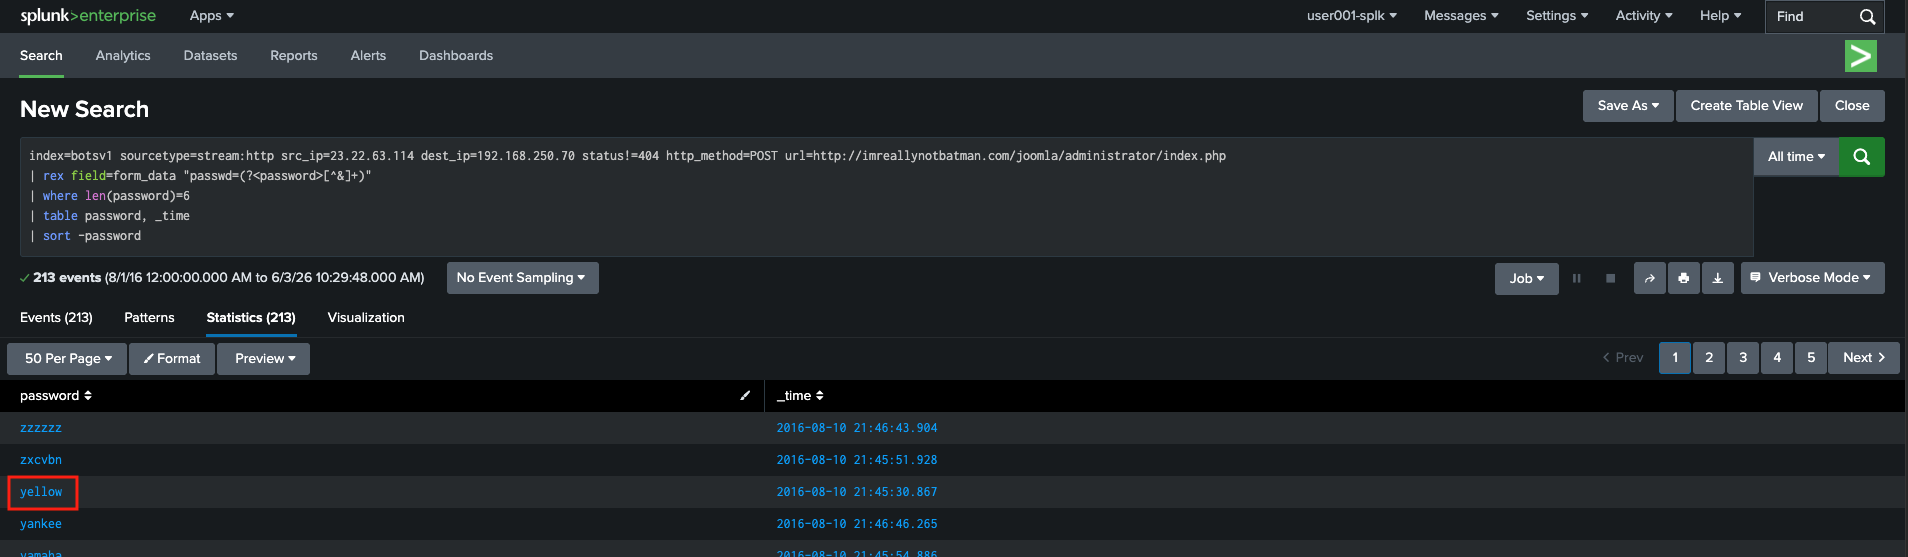Click timestamp 2016-08-10 21:46:46.265
Screen dimensions: 1908x557
click(857, 524)
